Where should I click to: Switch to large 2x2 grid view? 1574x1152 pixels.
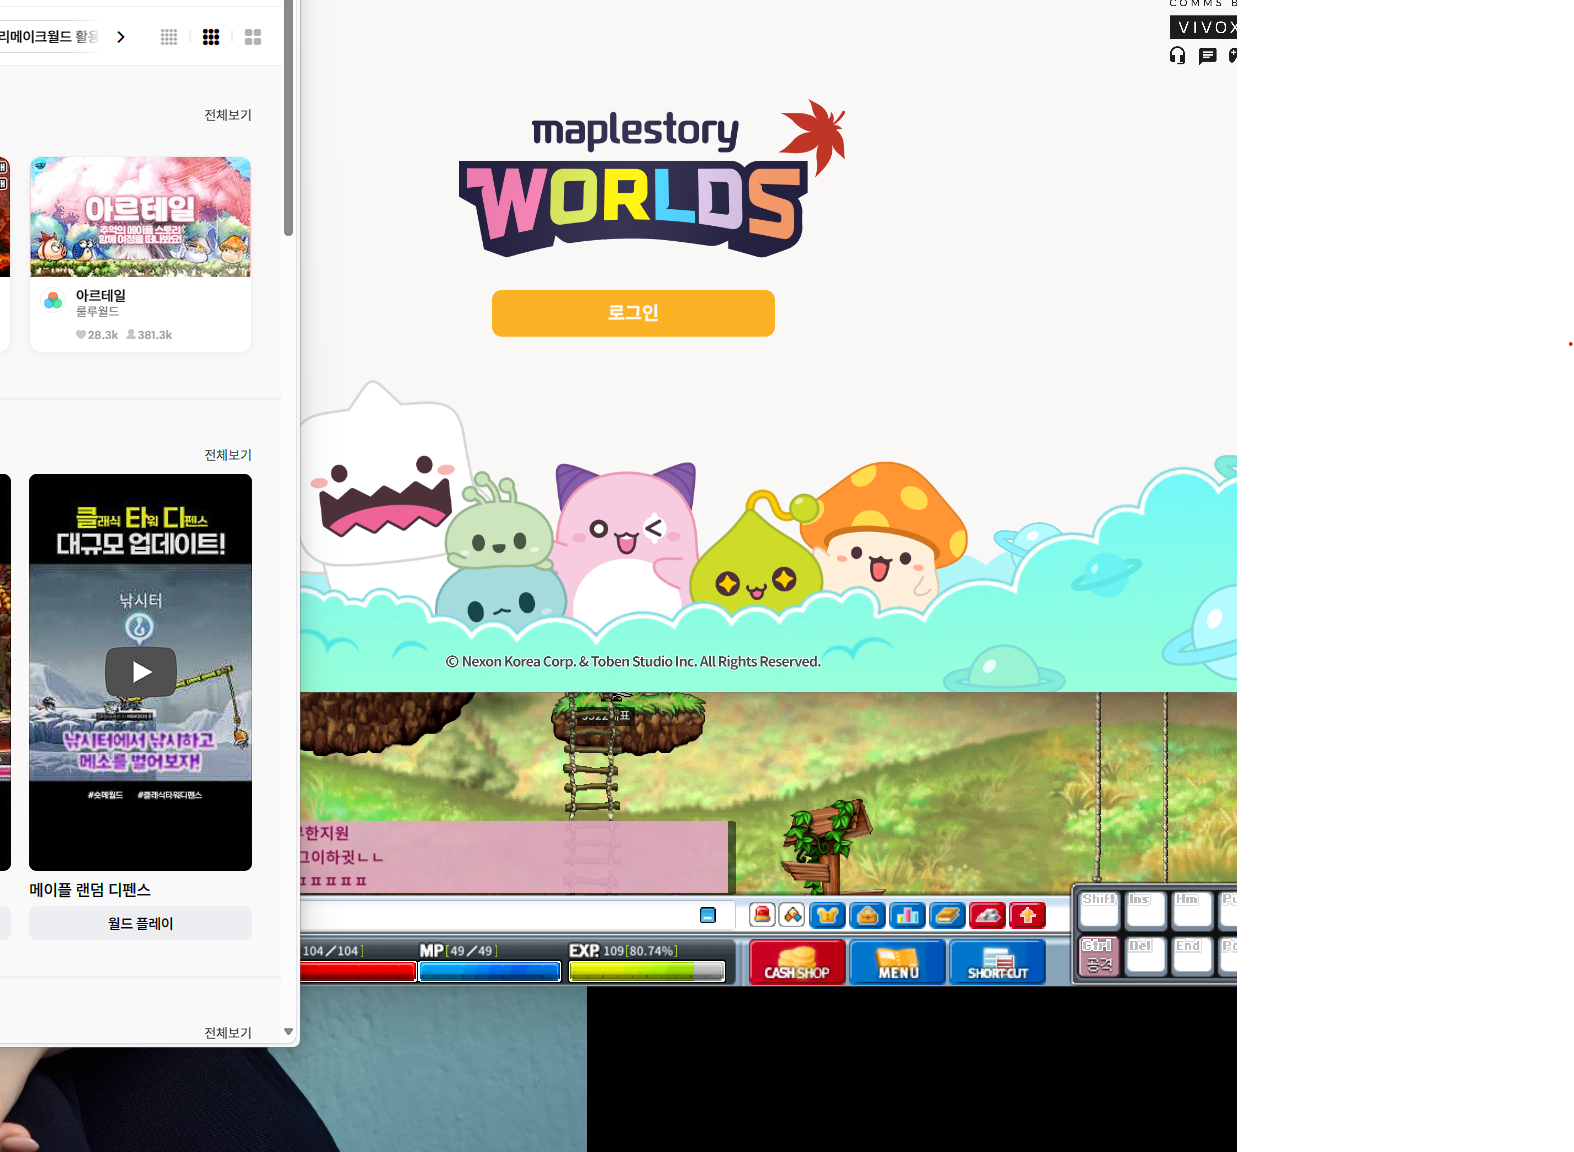(x=253, y=37)
